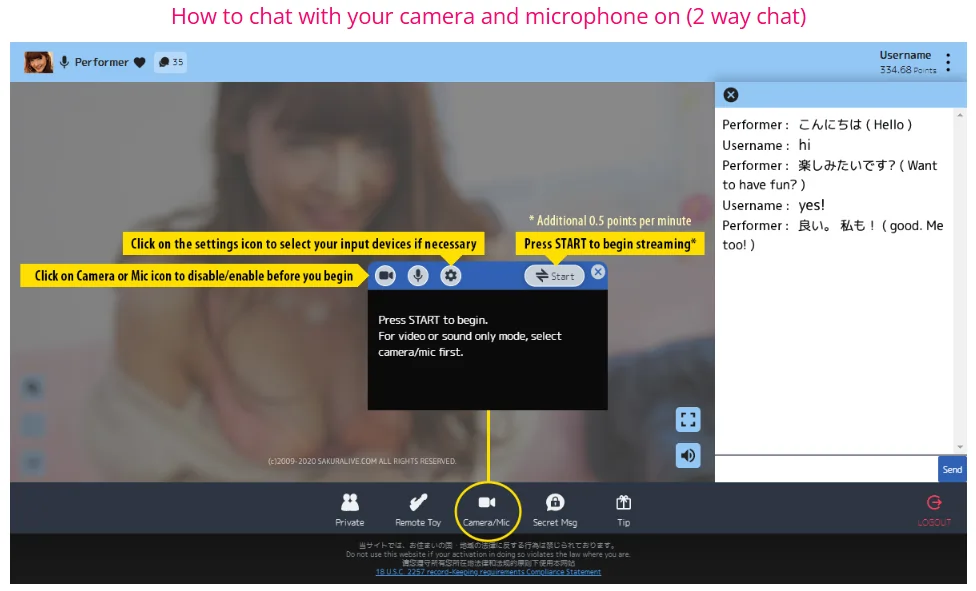The image size is (976, 591).
Task: Click Performer's こんにちは ( Hello ) chat message
Action: (817, 125)
